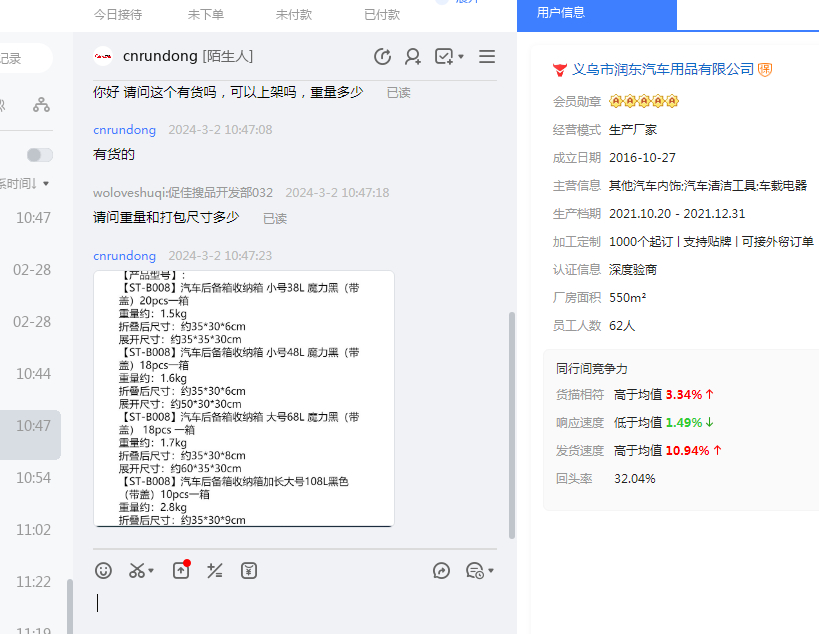This screenshot has width=819, height=634.
Task: Click the organization tree icon in sidebar
Action: 41,104
